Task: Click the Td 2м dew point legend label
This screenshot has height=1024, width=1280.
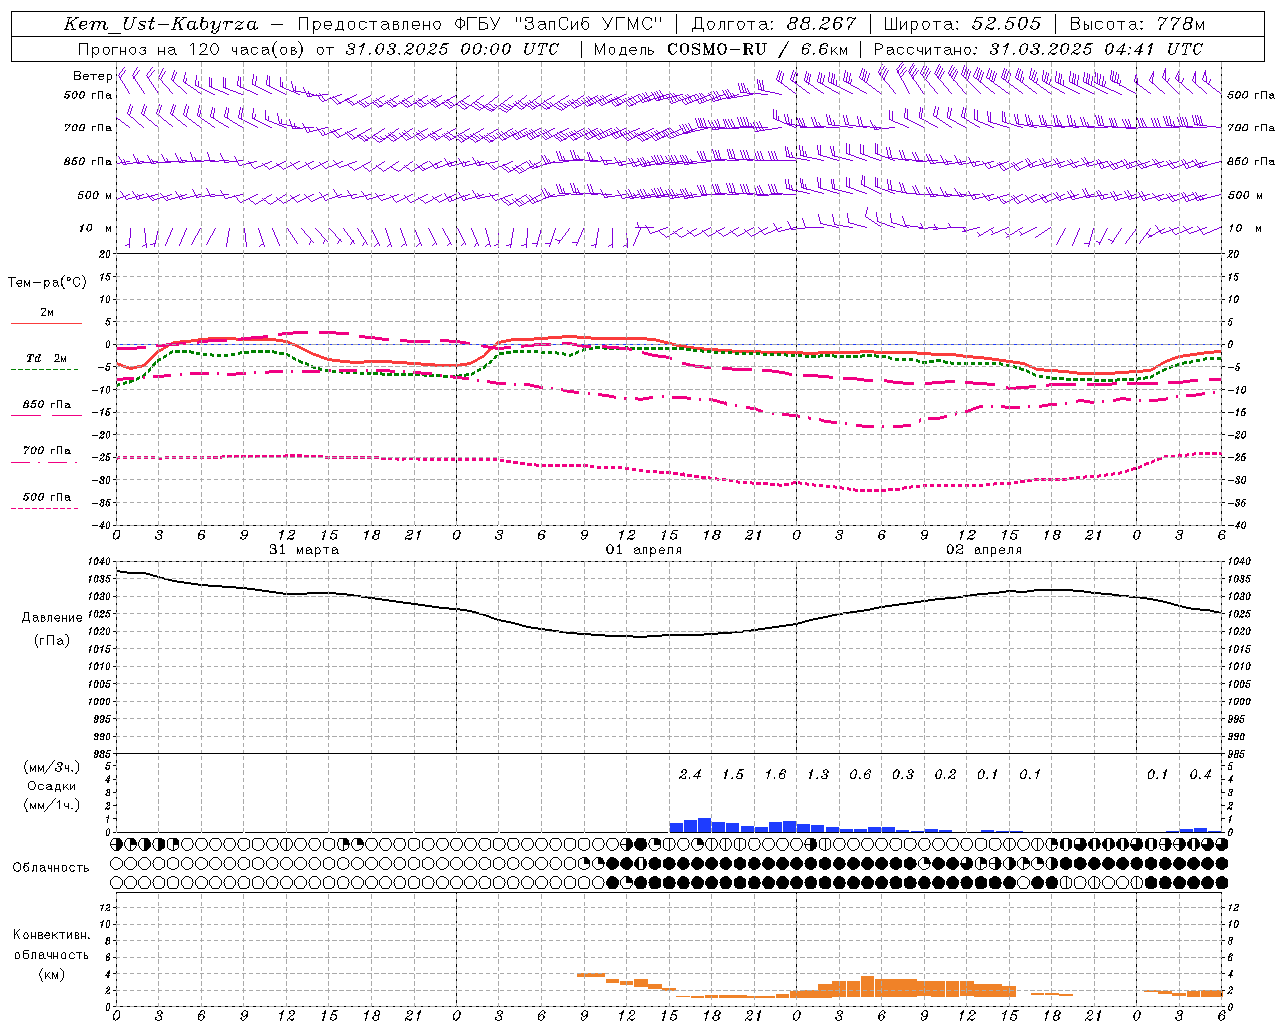Action: click(x=47, y=358)
